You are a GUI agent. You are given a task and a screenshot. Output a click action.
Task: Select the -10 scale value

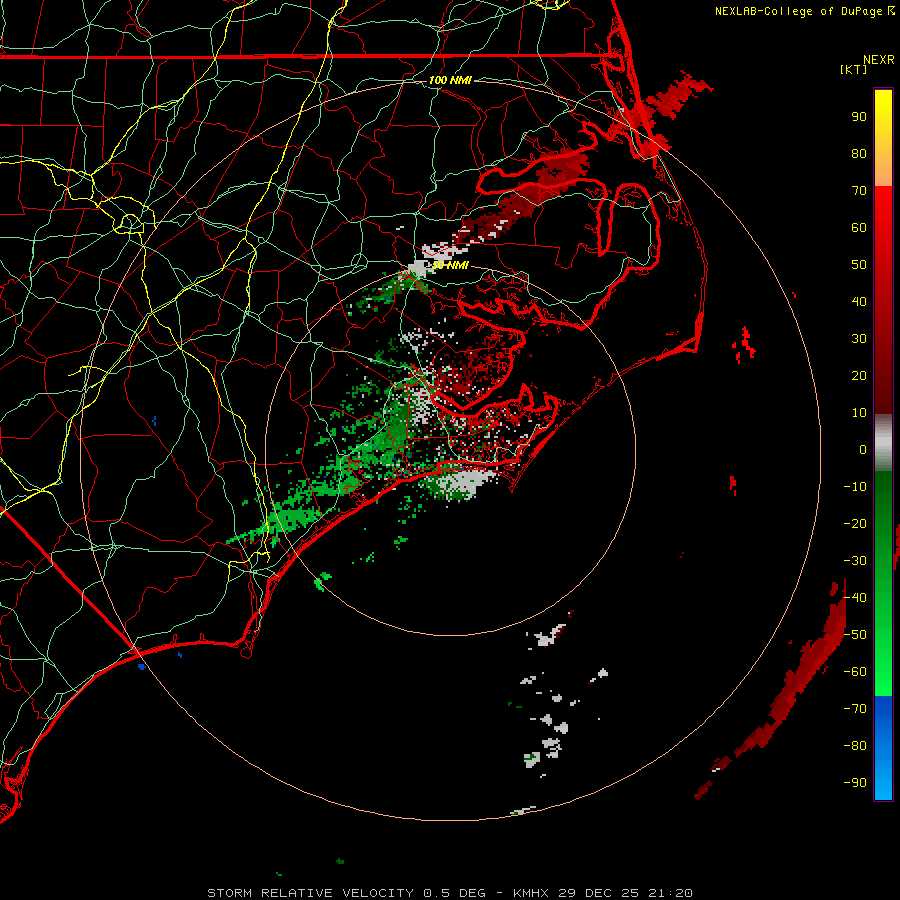click(x=855, y=487)
